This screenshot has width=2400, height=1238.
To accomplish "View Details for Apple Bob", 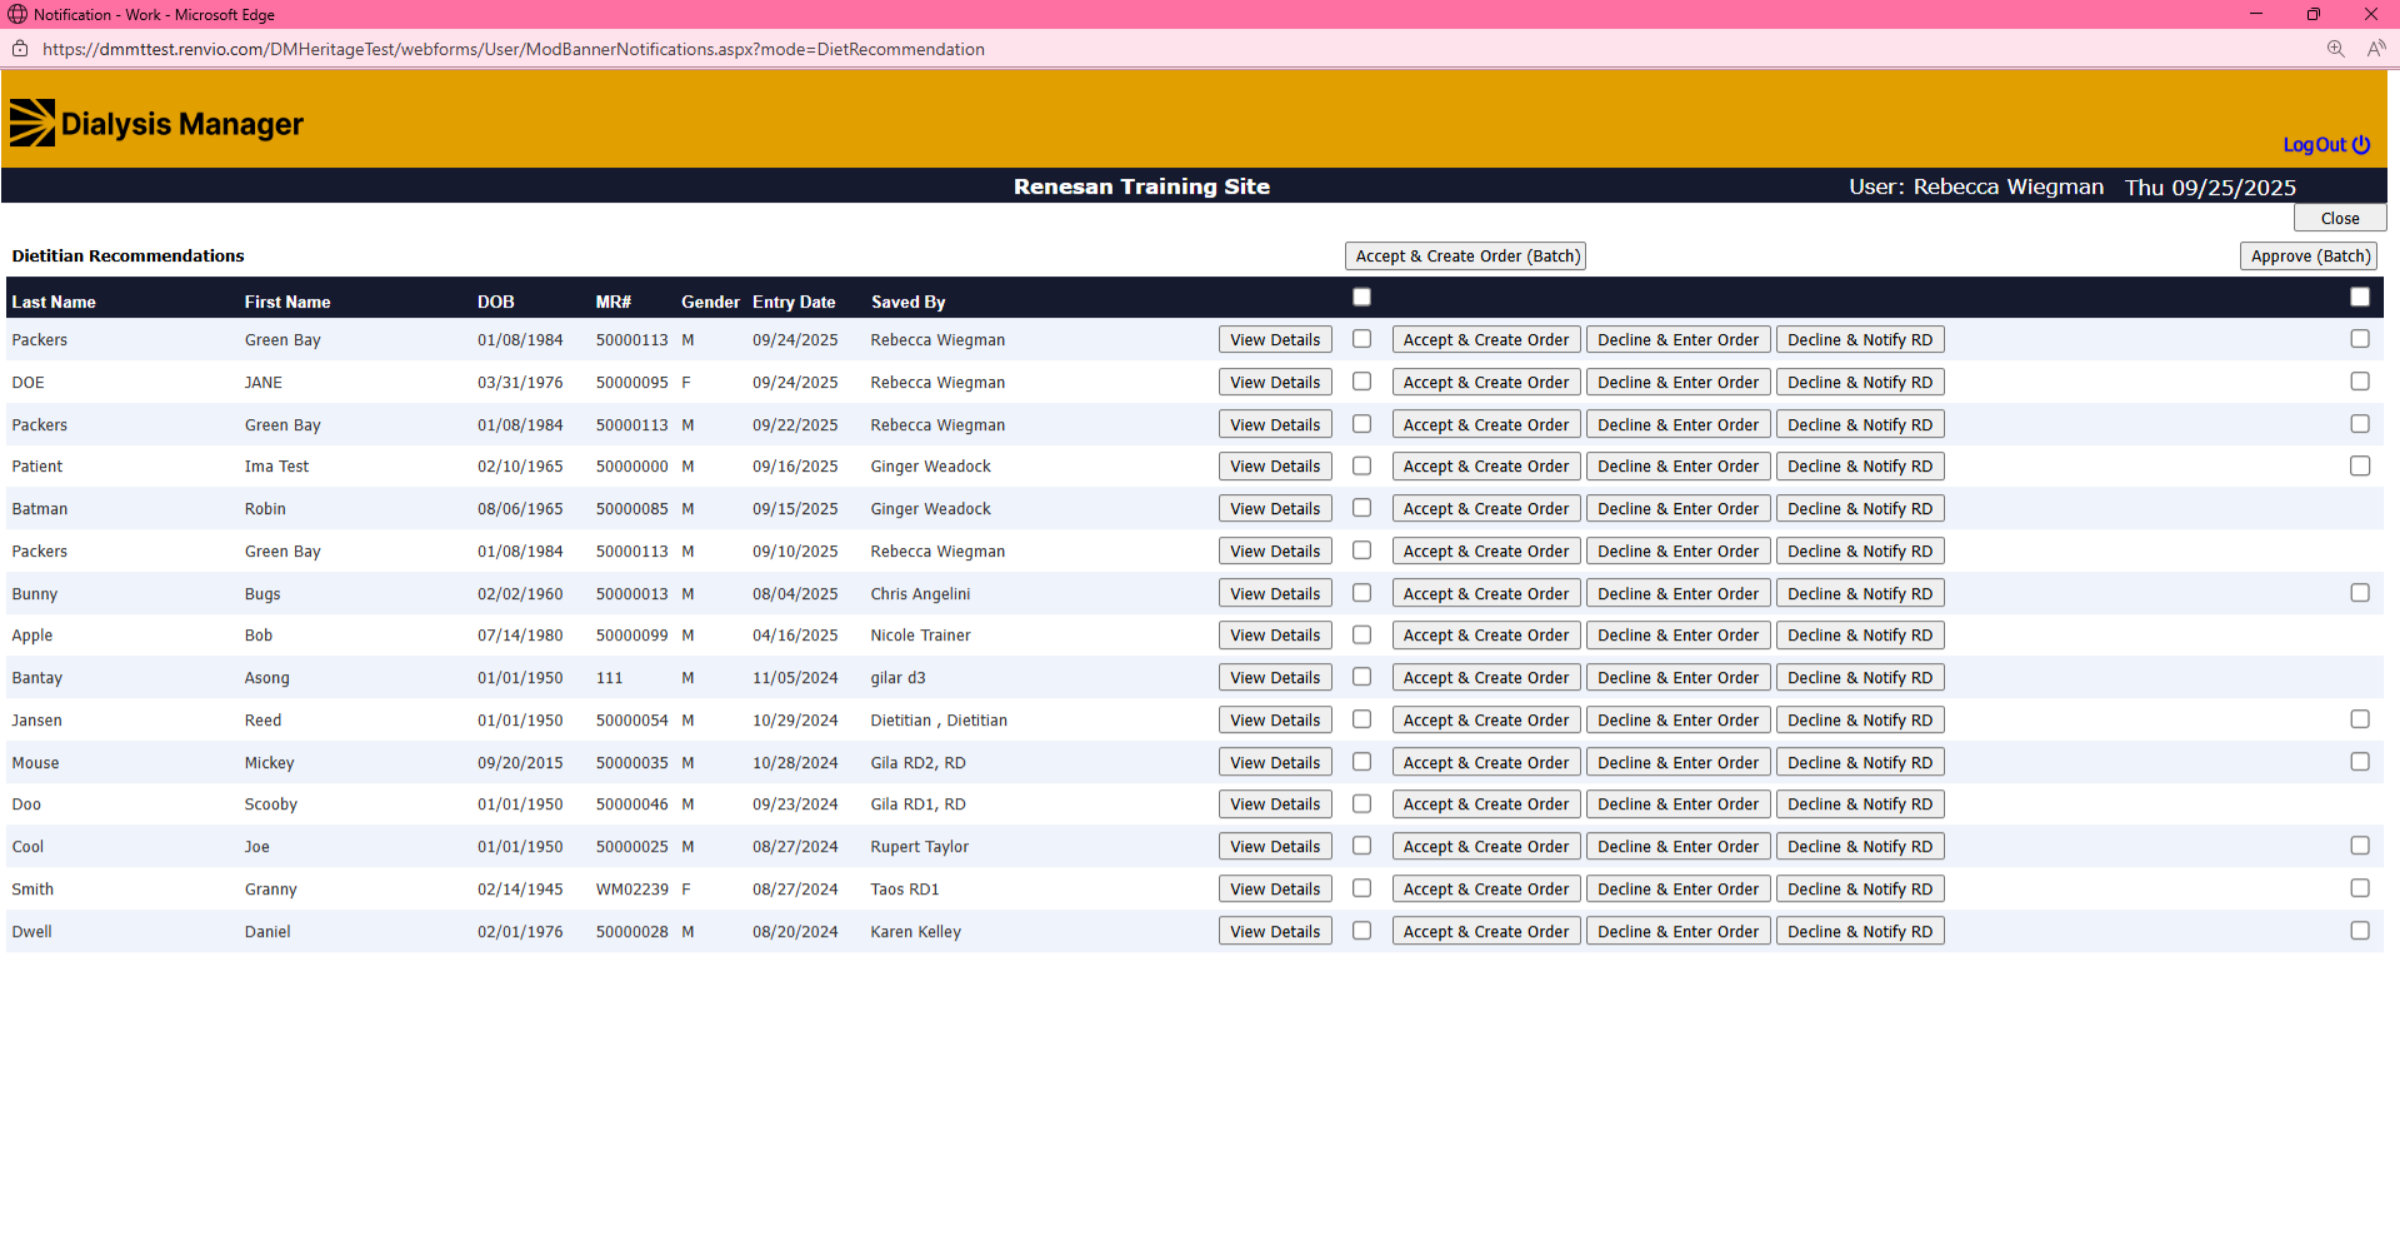I will tap(1275, 635).
